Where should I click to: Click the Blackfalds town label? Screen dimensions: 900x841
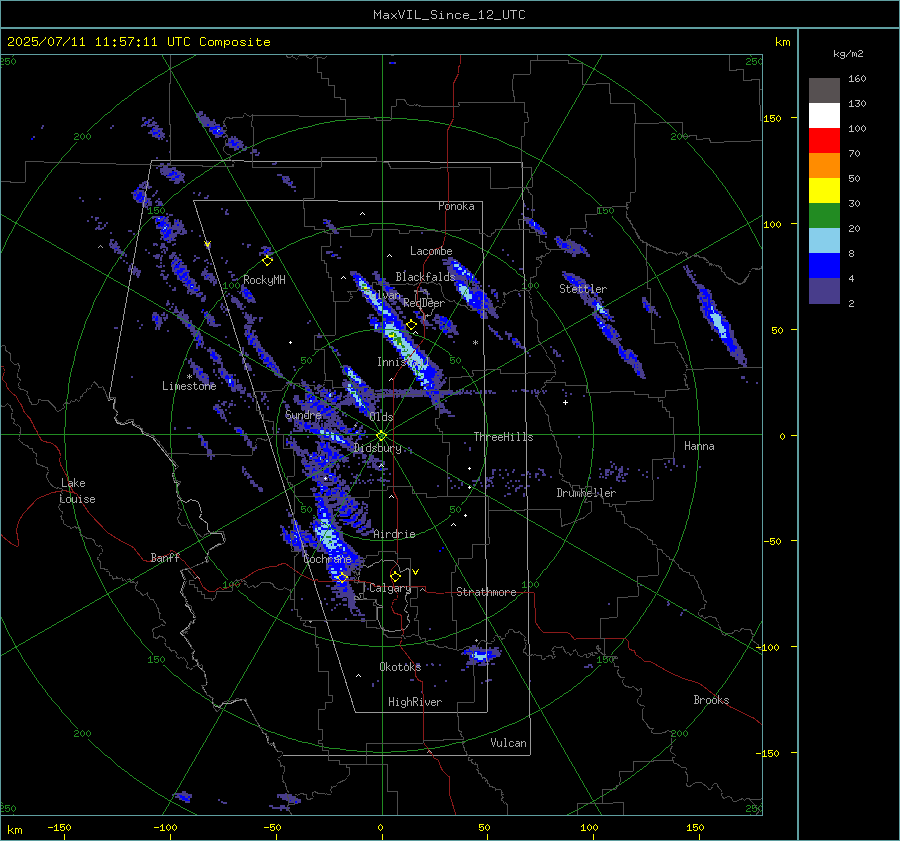(x=425, y=277)
